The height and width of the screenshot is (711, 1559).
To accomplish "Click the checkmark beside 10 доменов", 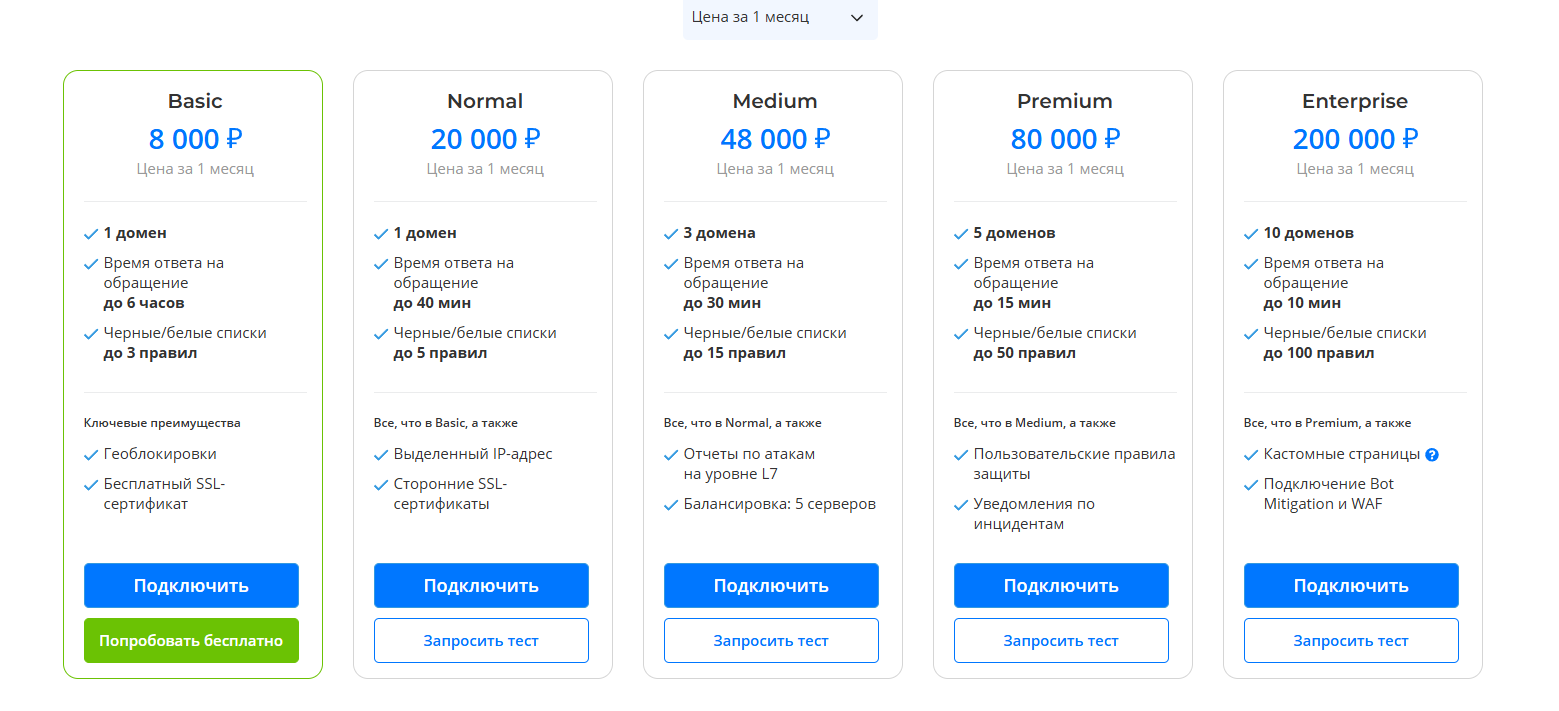I will pyautogui.click(x=1251, y=234).
